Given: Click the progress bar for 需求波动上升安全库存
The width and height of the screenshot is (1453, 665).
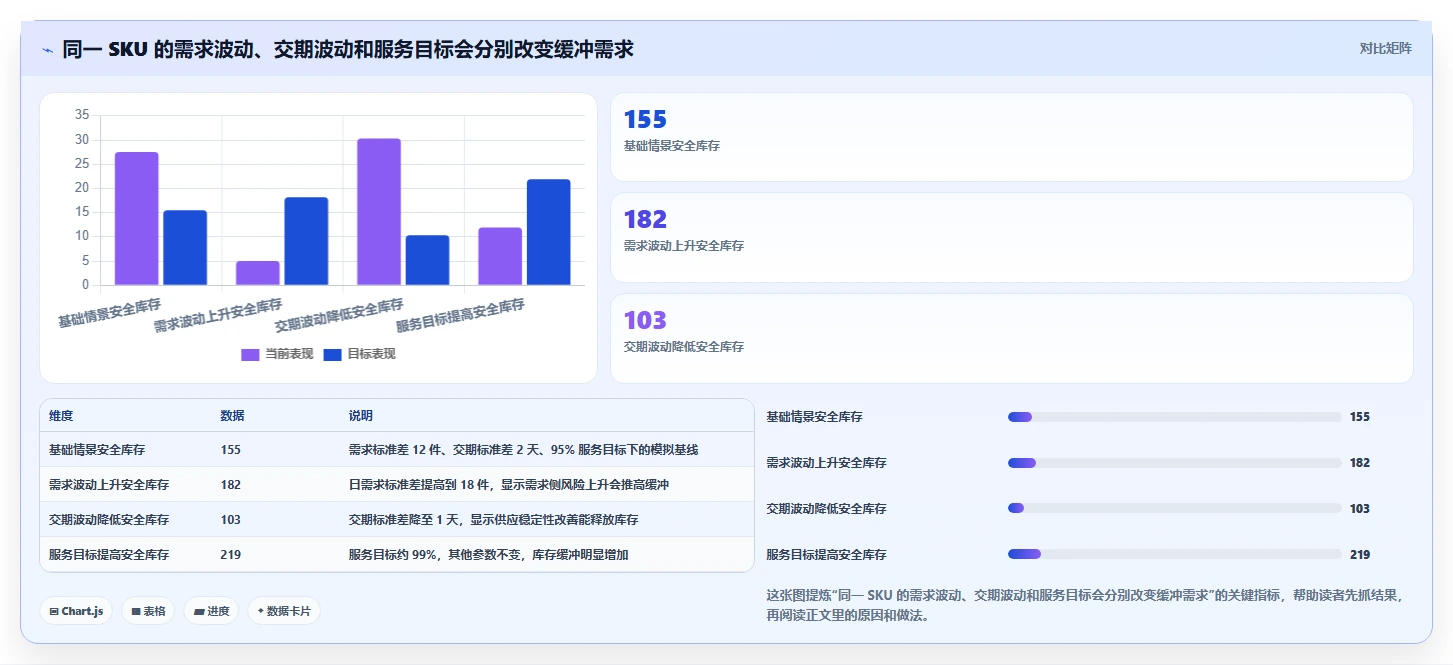Looking at the screenshot, I should (1174, 463).
